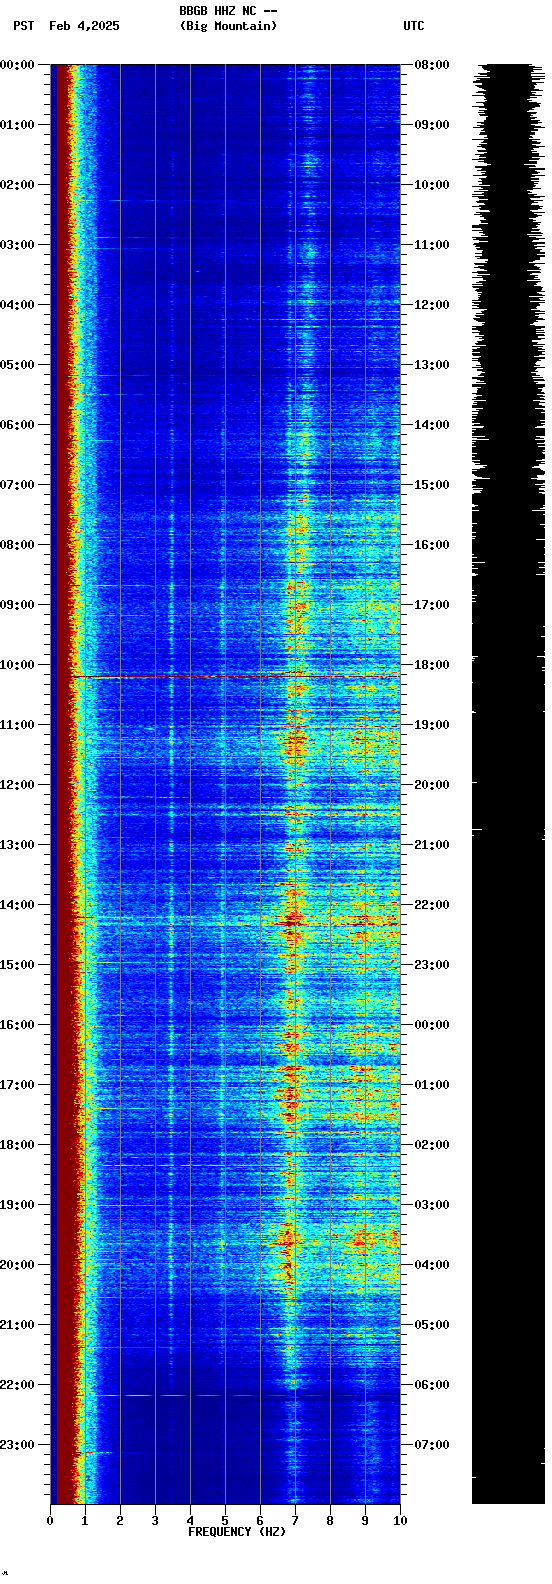The image size is (552, 1584).
Task: Click the frequency axis tick "1"
Action: (x=85, y=1521)
